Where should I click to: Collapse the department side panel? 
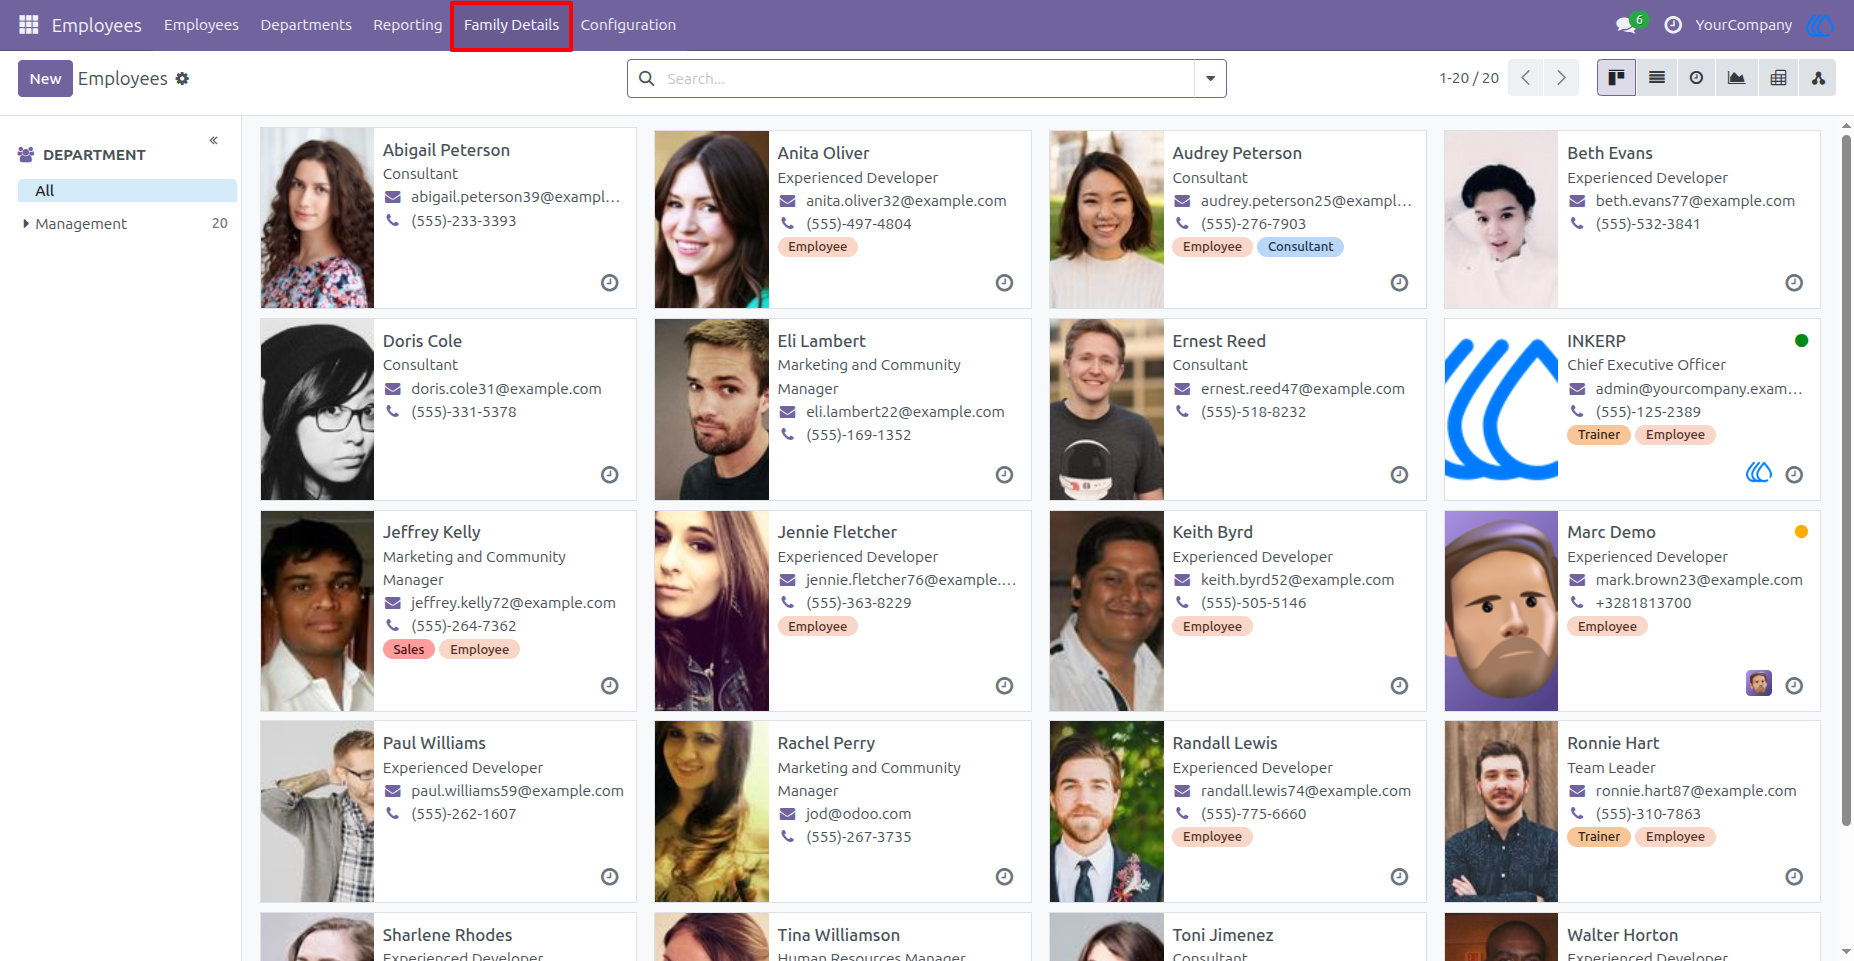click(x=214, y=141)
